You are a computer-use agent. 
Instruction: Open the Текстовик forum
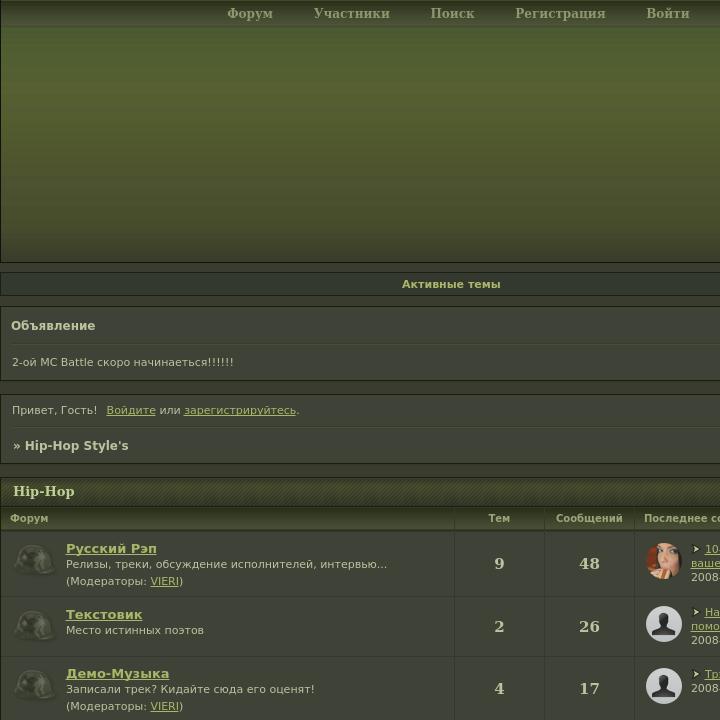104,614
